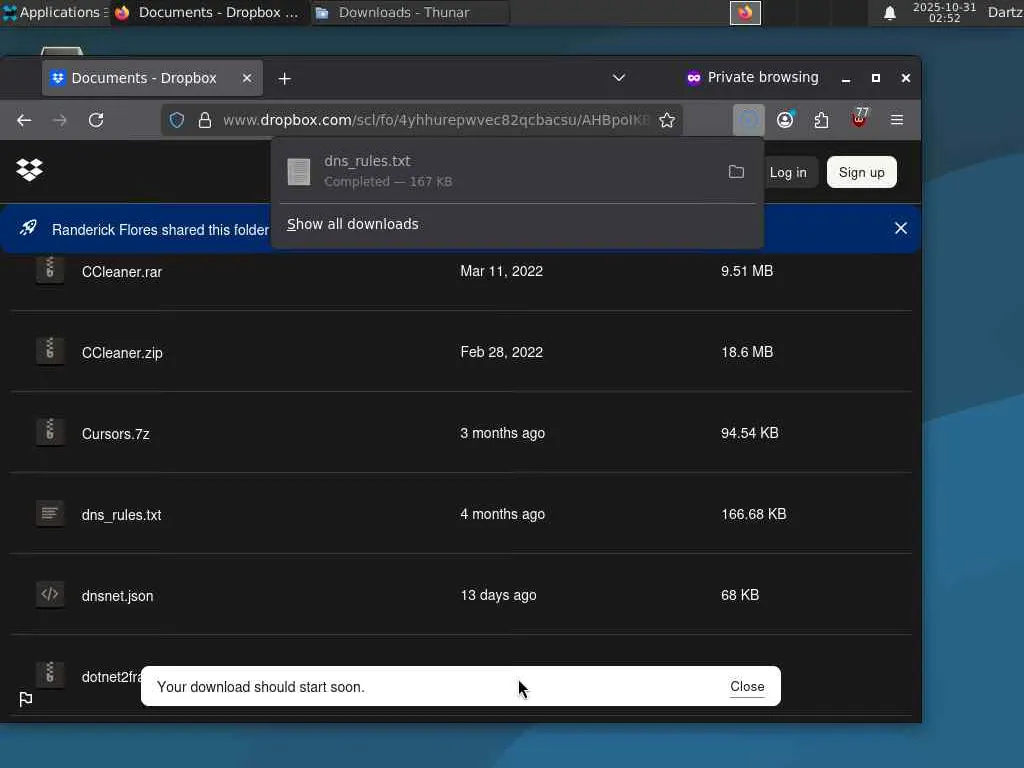Go back using the browser back arrow
The height and width of the screenshot is (768, 1024).
pyautogui.click(x=24, y=120)
